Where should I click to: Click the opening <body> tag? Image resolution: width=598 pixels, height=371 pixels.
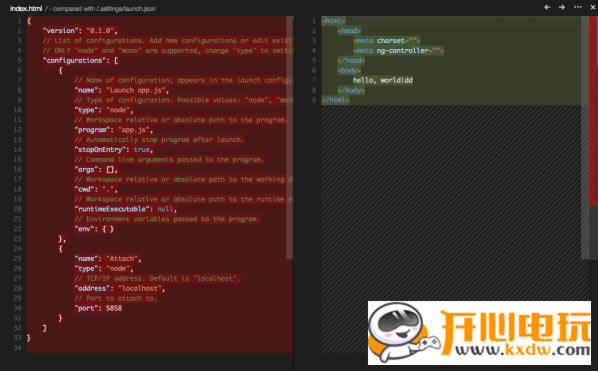(349, 70)
